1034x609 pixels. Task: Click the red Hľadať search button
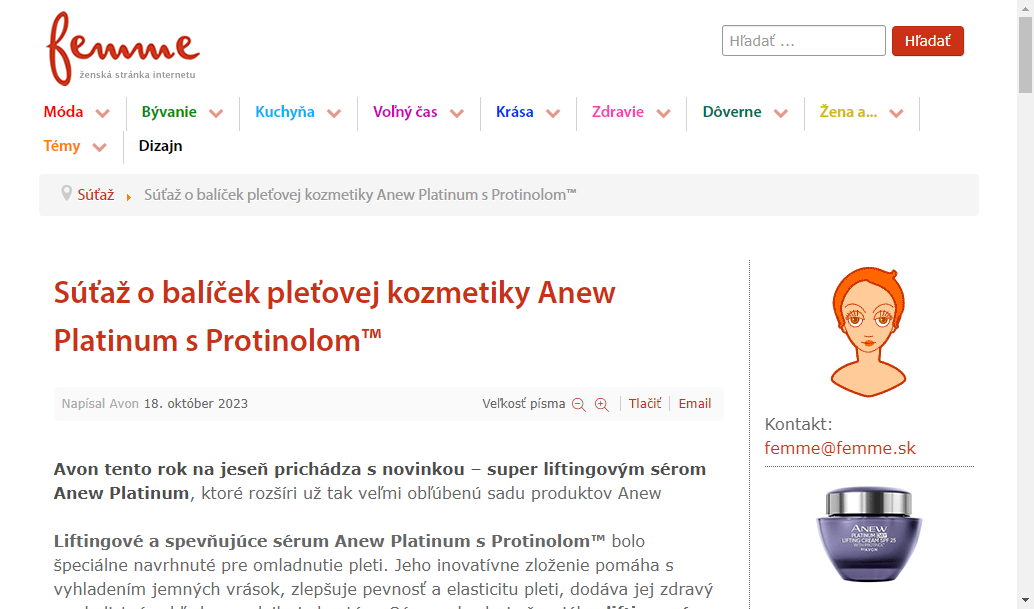coord(928,41)
